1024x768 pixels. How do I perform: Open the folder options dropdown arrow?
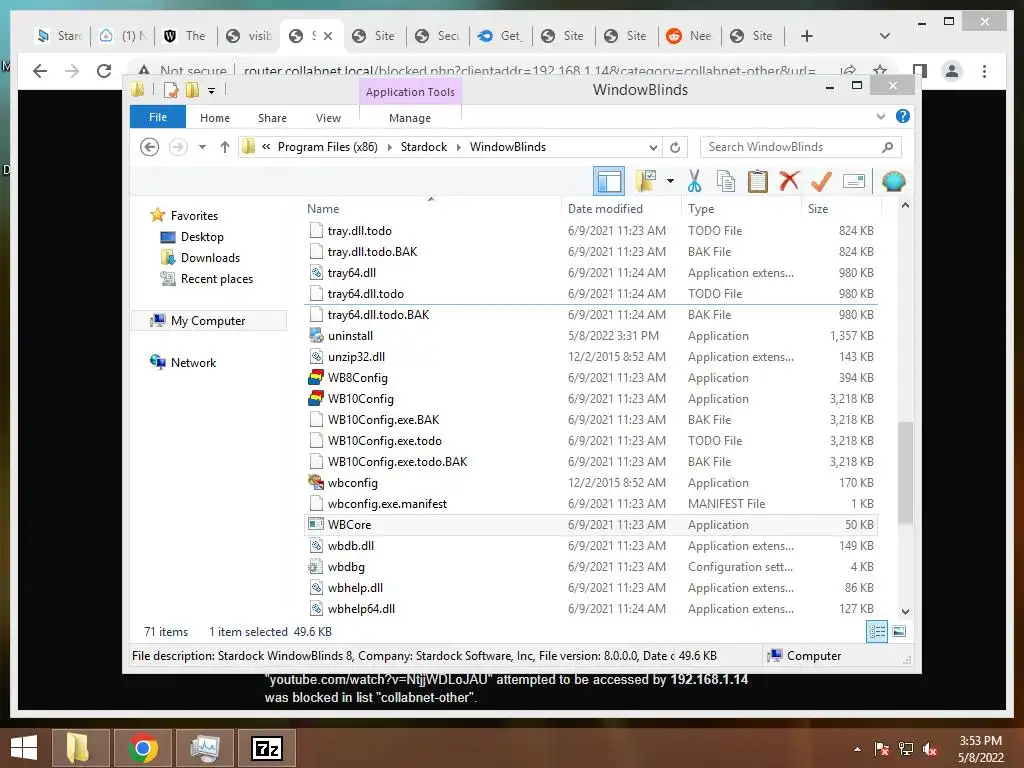(670, 181)
